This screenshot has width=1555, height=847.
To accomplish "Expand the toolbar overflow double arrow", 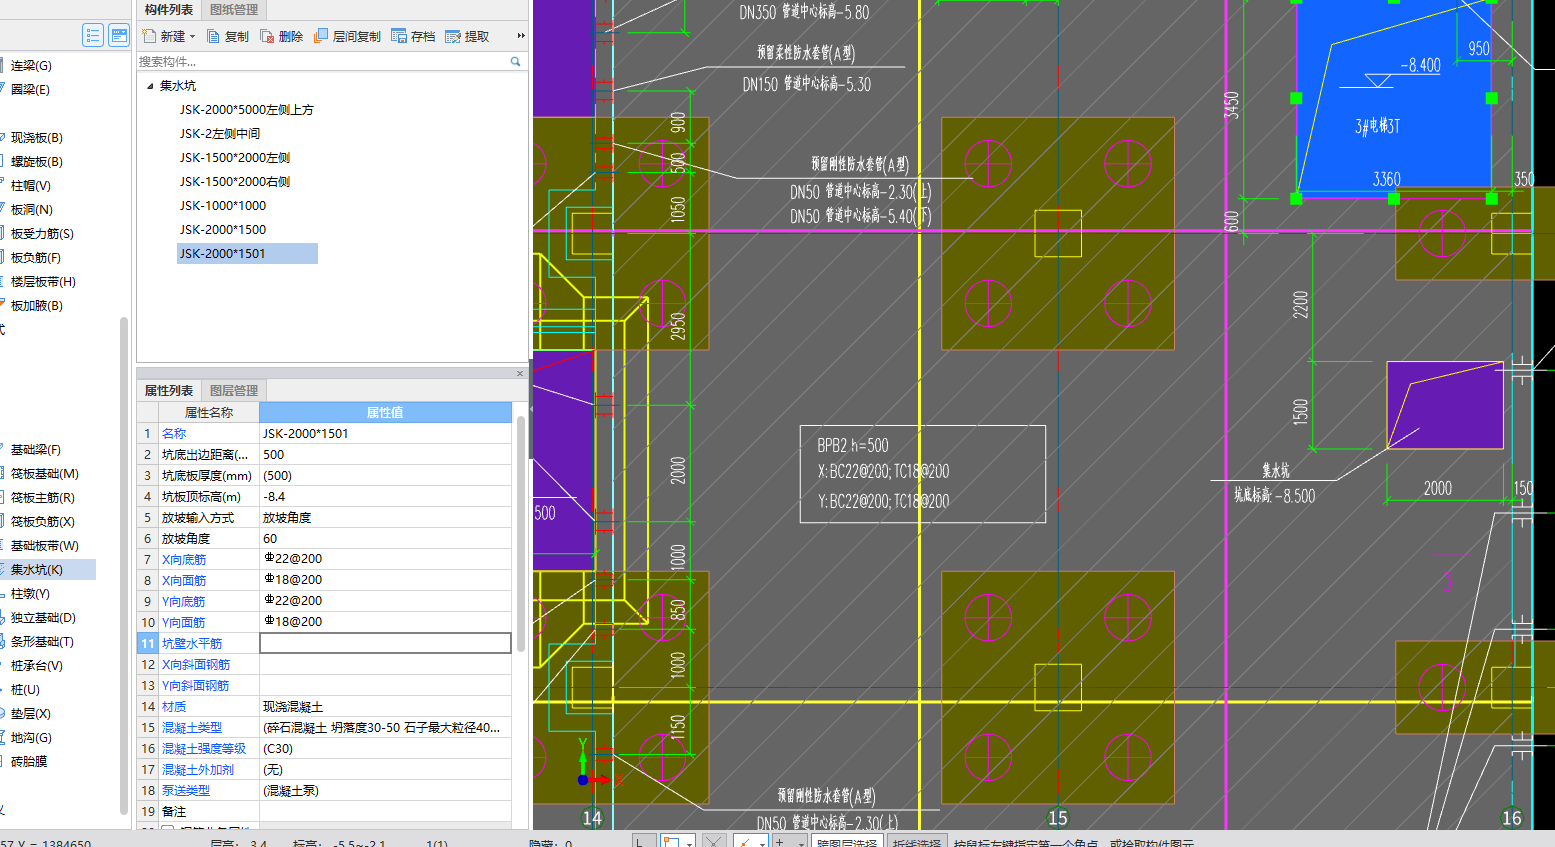I will click(521, 36).
